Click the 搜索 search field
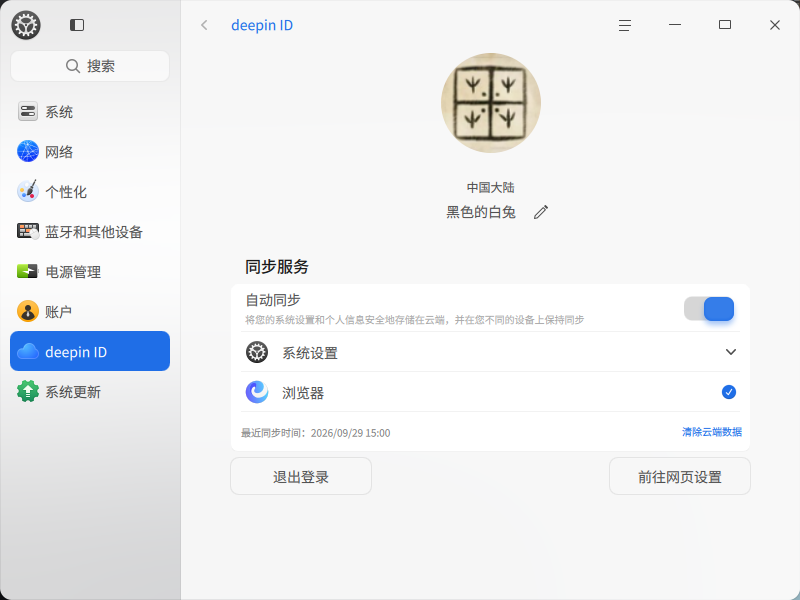This screenshot has height=600, width=800. pyautogui.click(x=90, y=66)
